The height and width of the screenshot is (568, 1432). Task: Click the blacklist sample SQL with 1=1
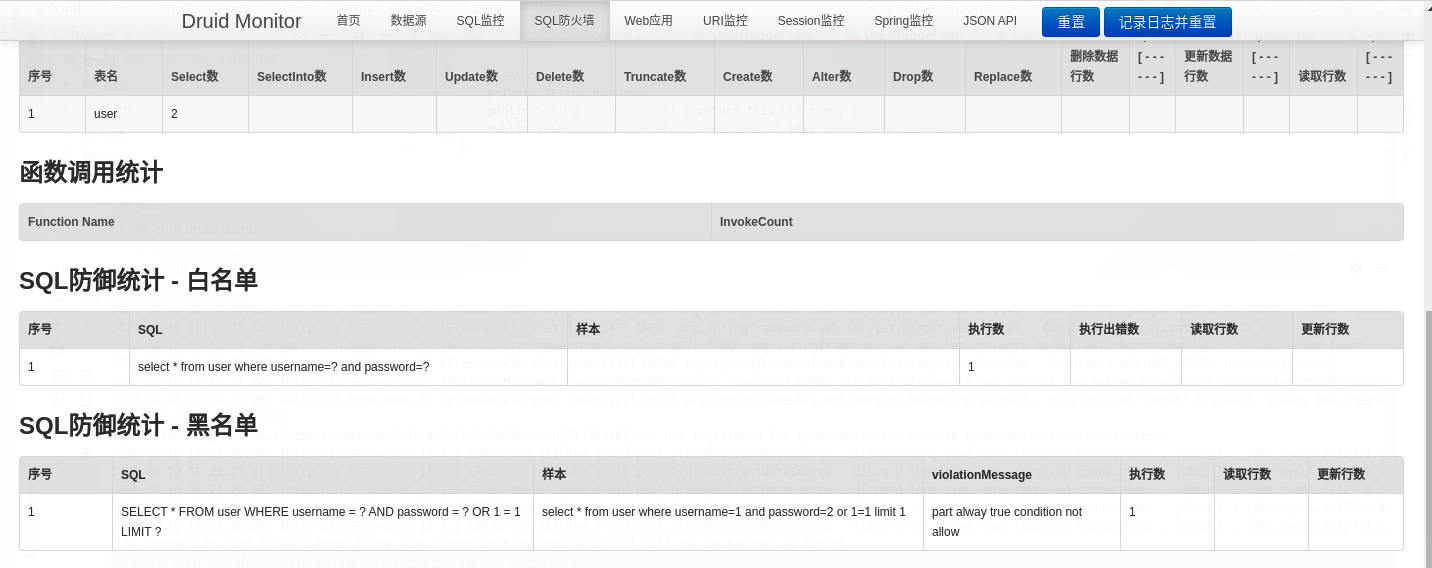(x=729, y=522)
